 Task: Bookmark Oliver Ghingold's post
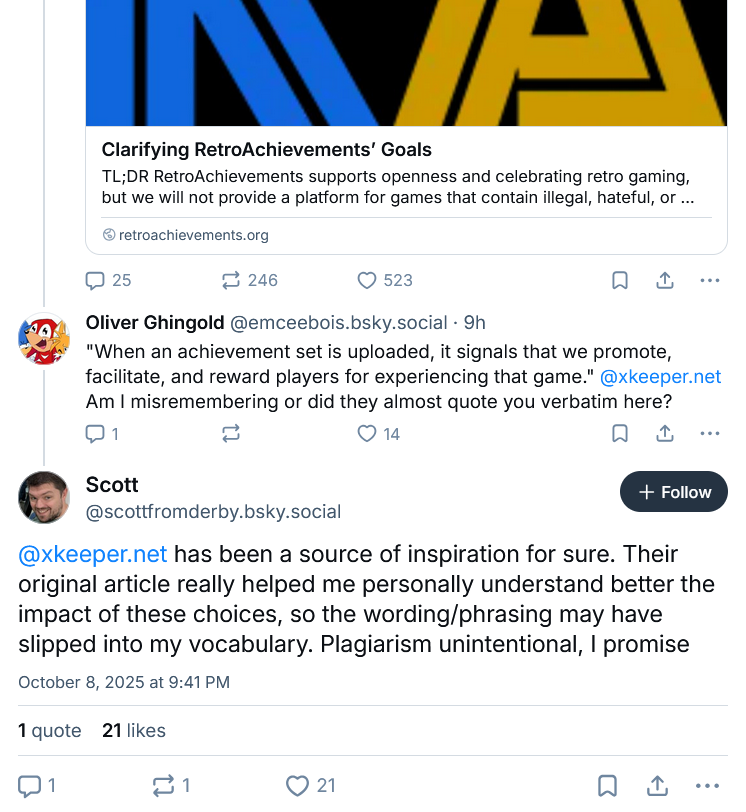click(x=620, y=433)
